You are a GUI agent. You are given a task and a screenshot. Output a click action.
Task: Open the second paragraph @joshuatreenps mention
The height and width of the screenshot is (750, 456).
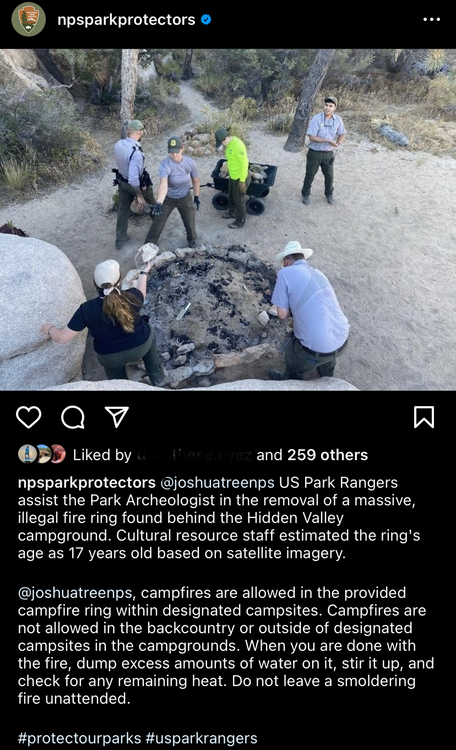(x=75, y=593)
